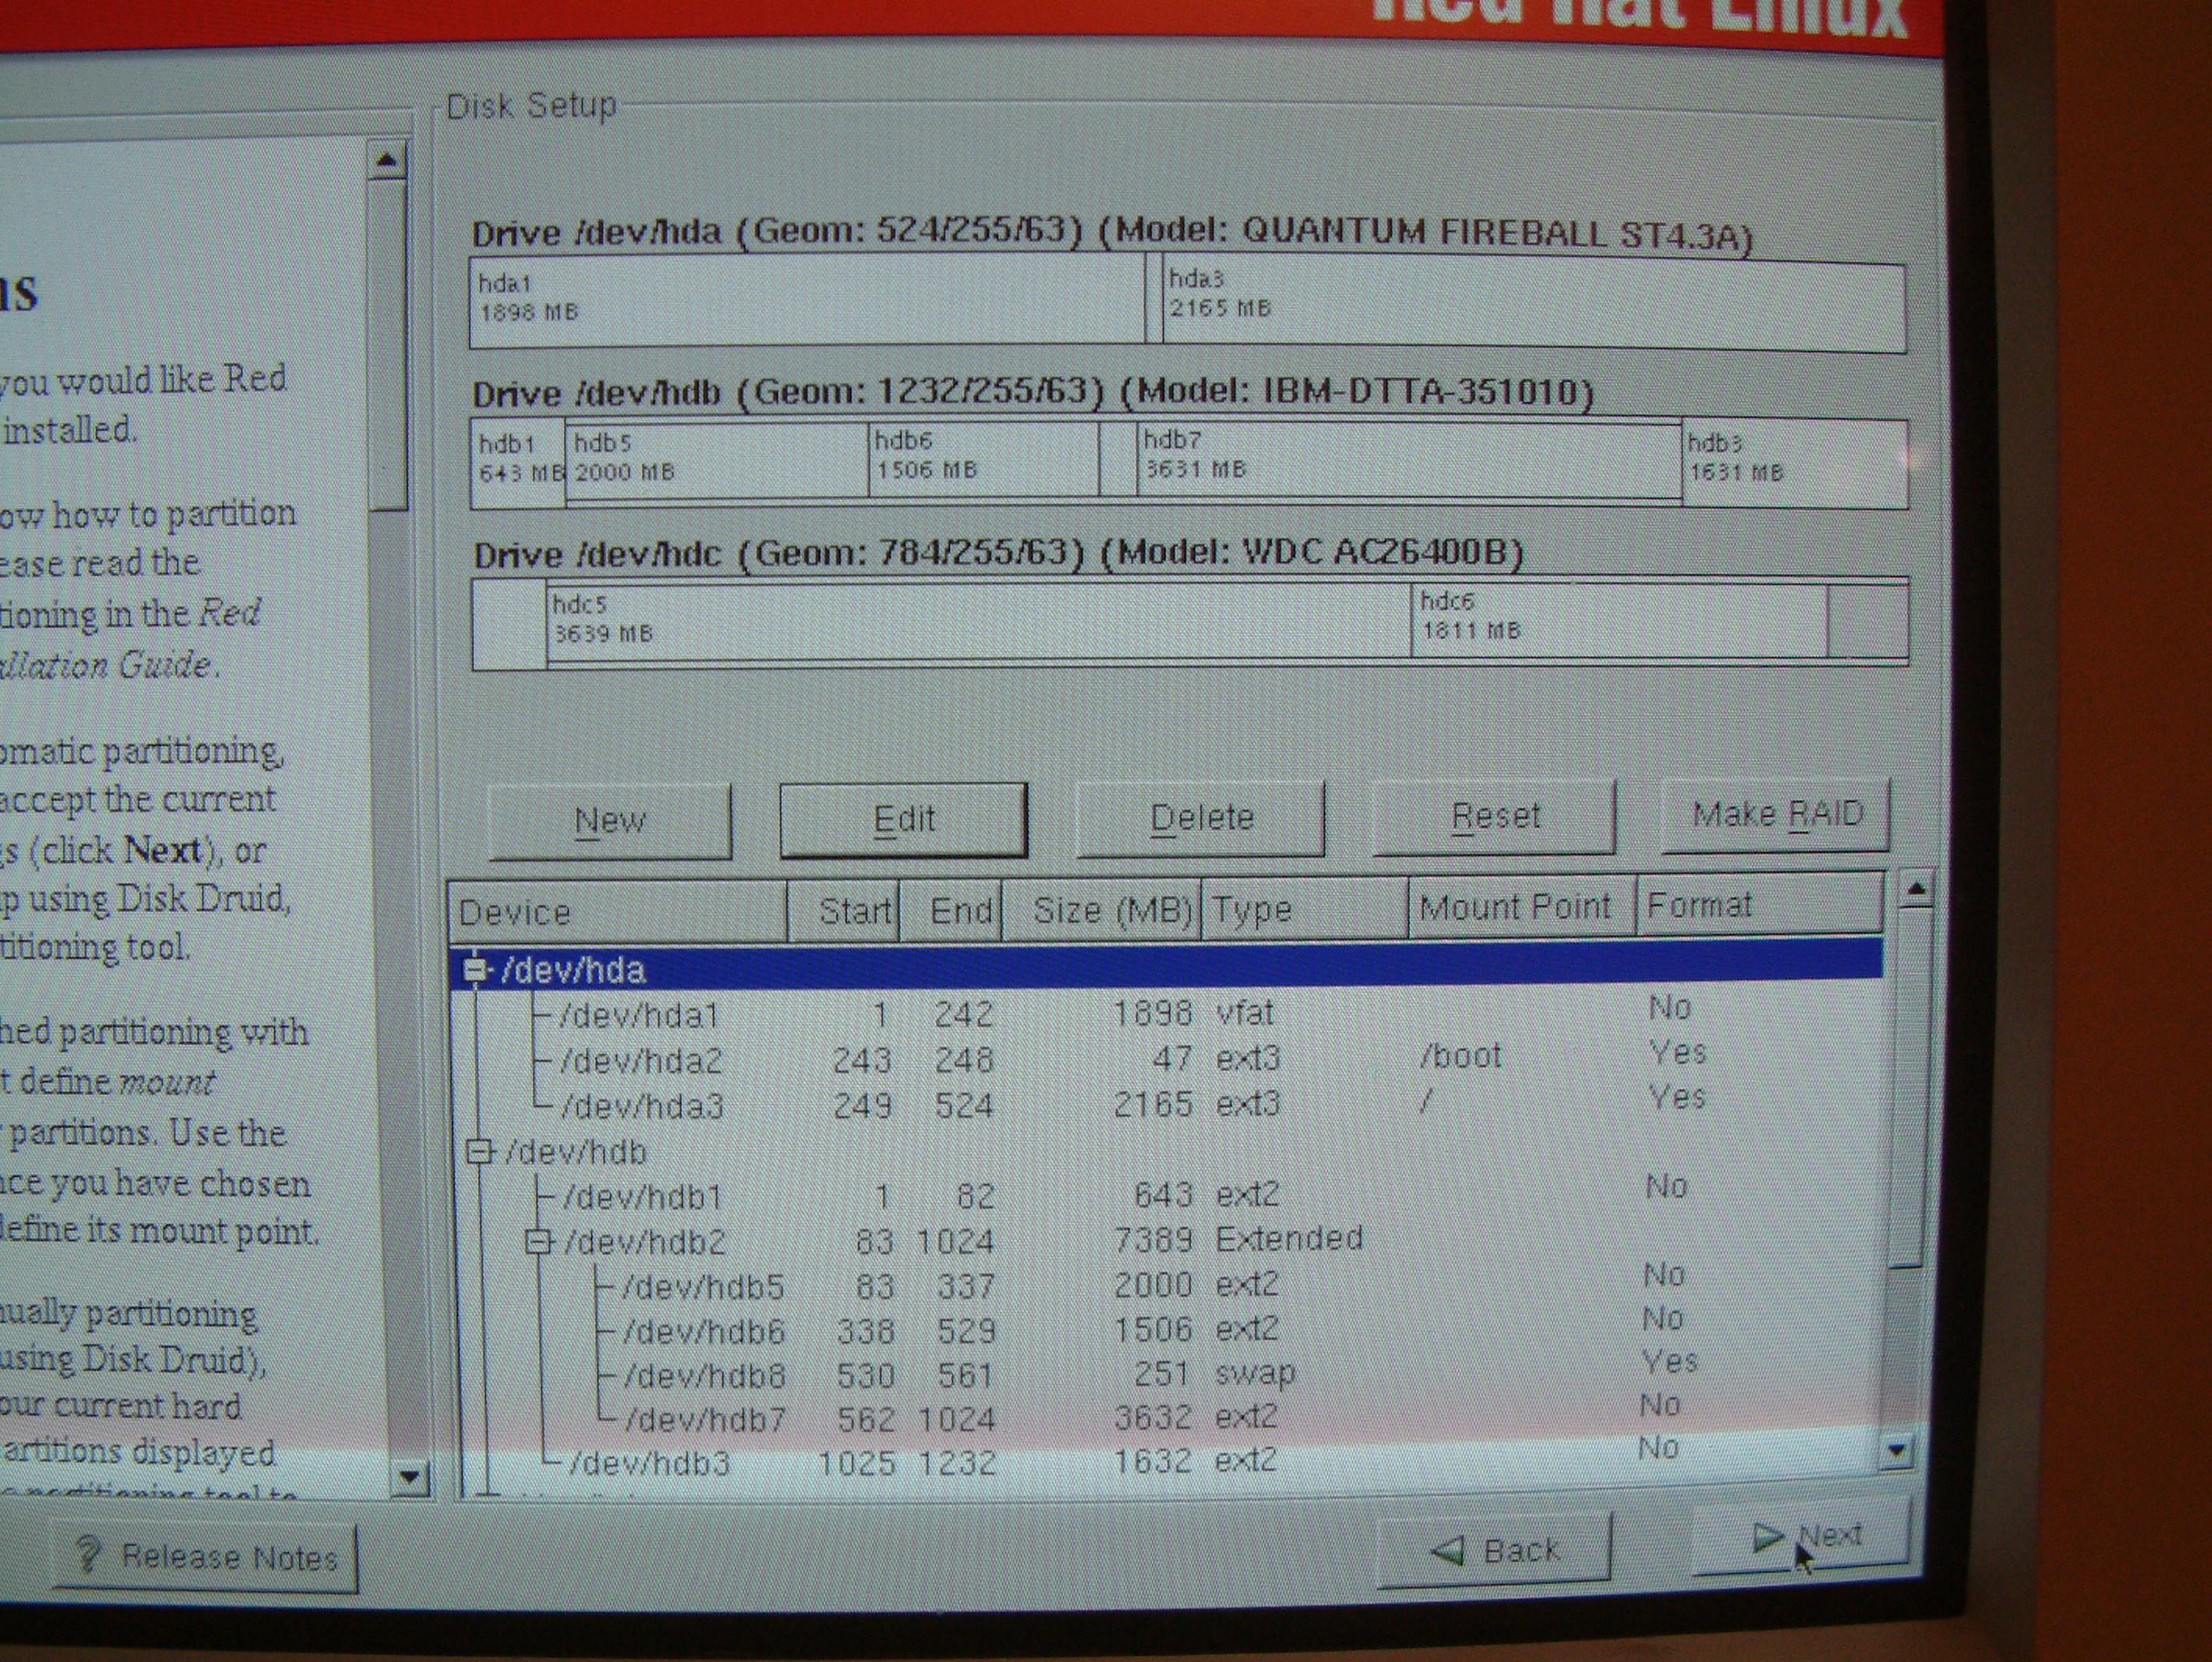Click the Start column header

pos(844,910)
